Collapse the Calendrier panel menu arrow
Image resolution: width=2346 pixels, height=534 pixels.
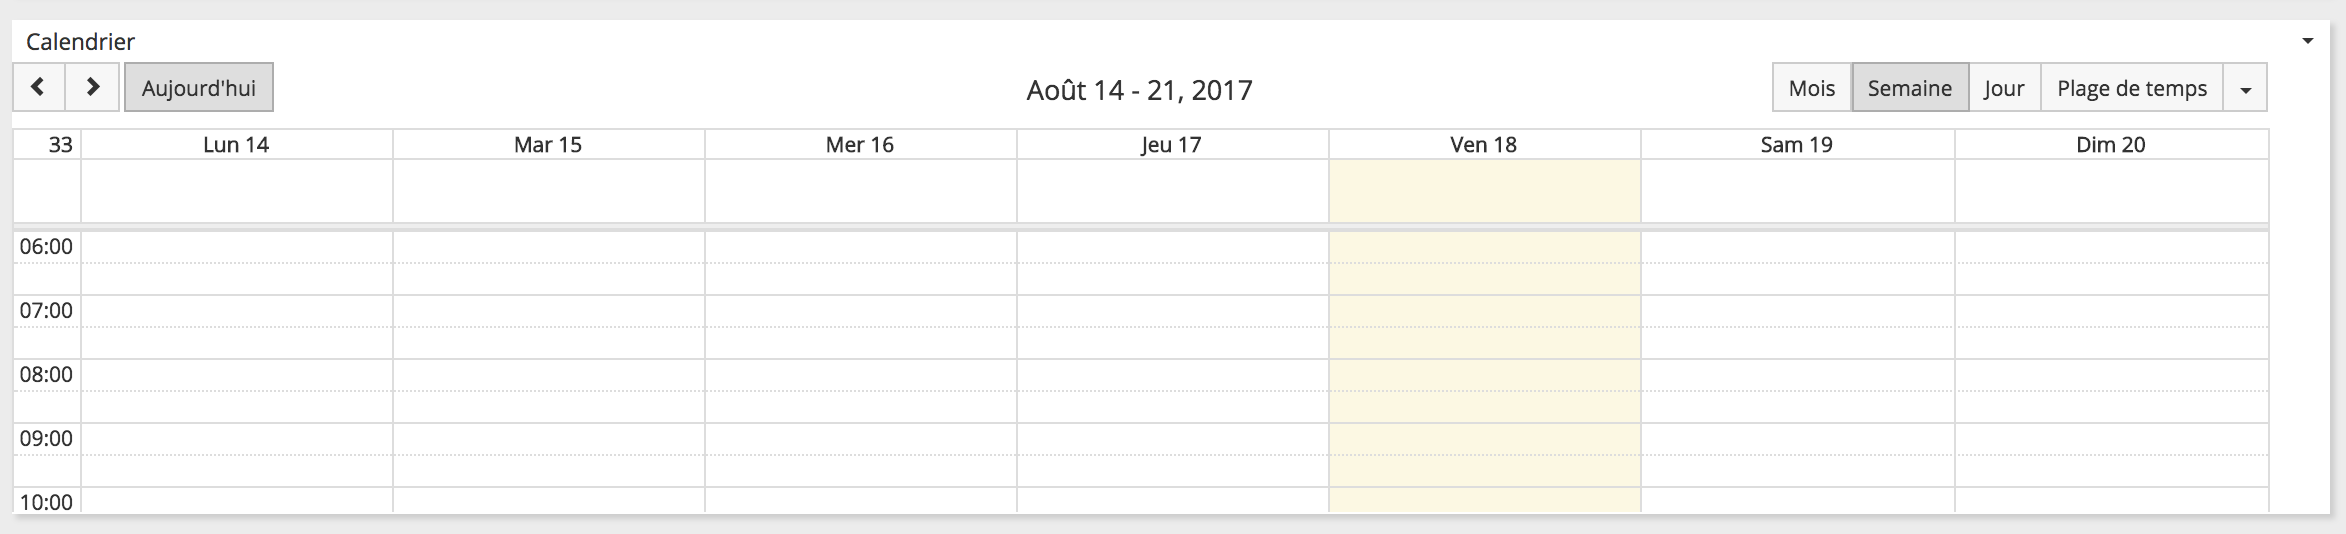pyautogui.click(x=2308, y=42)
